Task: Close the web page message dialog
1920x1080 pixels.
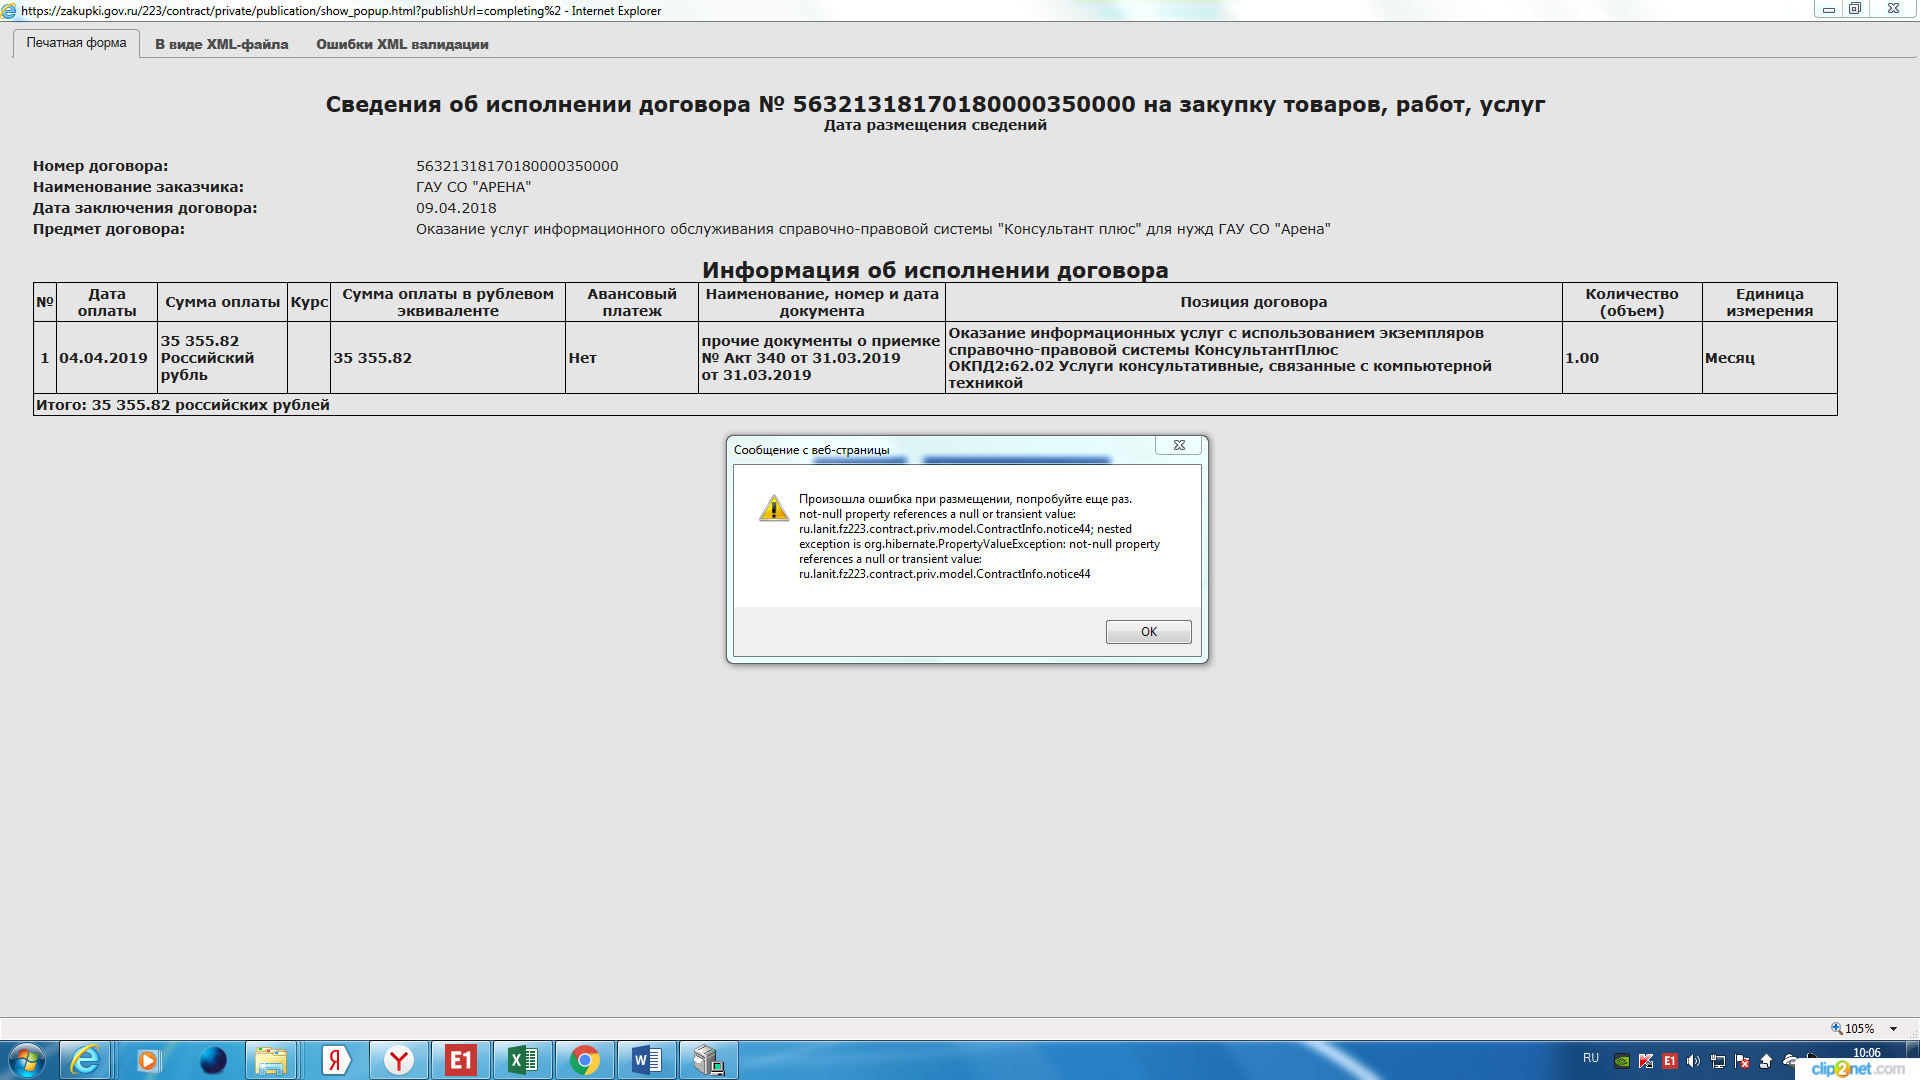Action: coord(1179,446)
